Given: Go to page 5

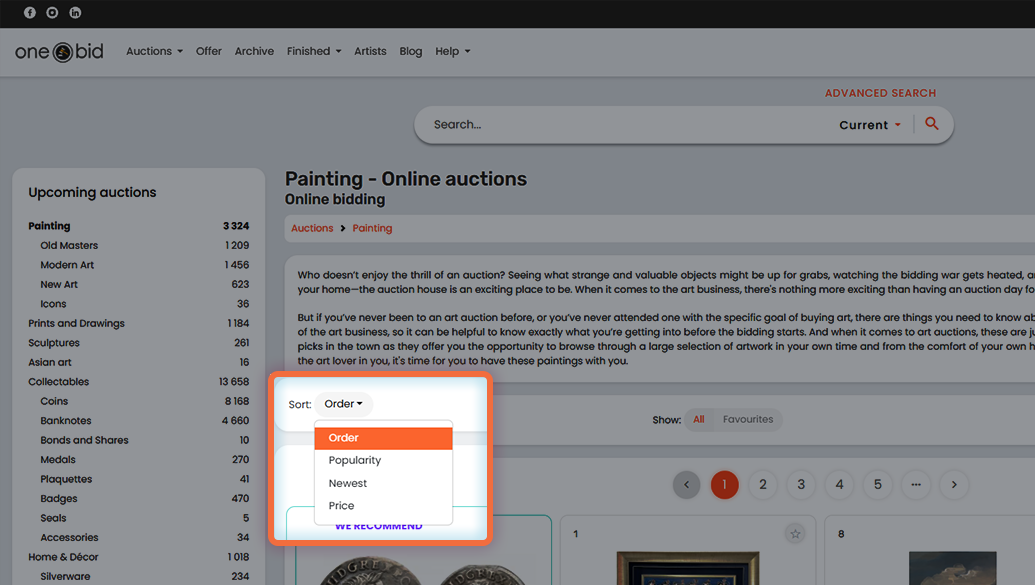Looking at the screenshot, I should 877,485.
